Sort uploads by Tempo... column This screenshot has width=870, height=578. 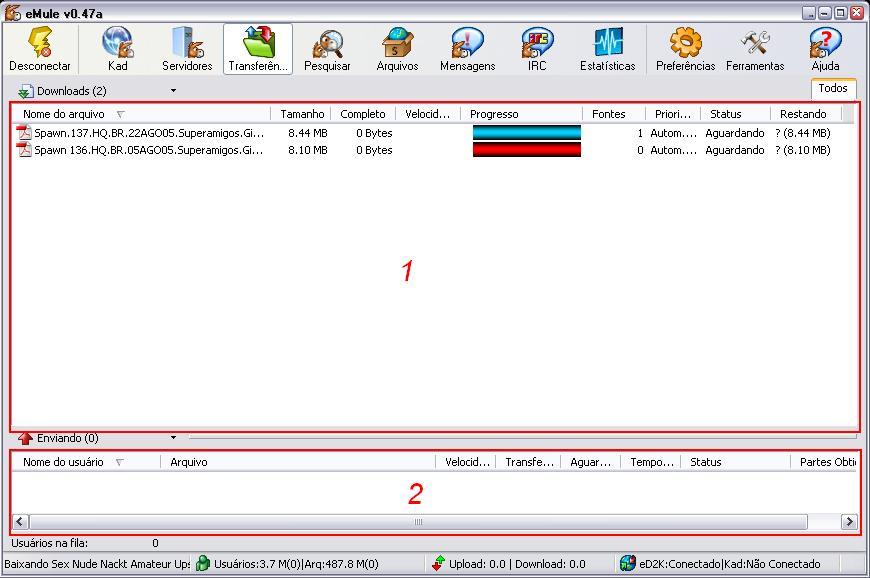(651, 462)
